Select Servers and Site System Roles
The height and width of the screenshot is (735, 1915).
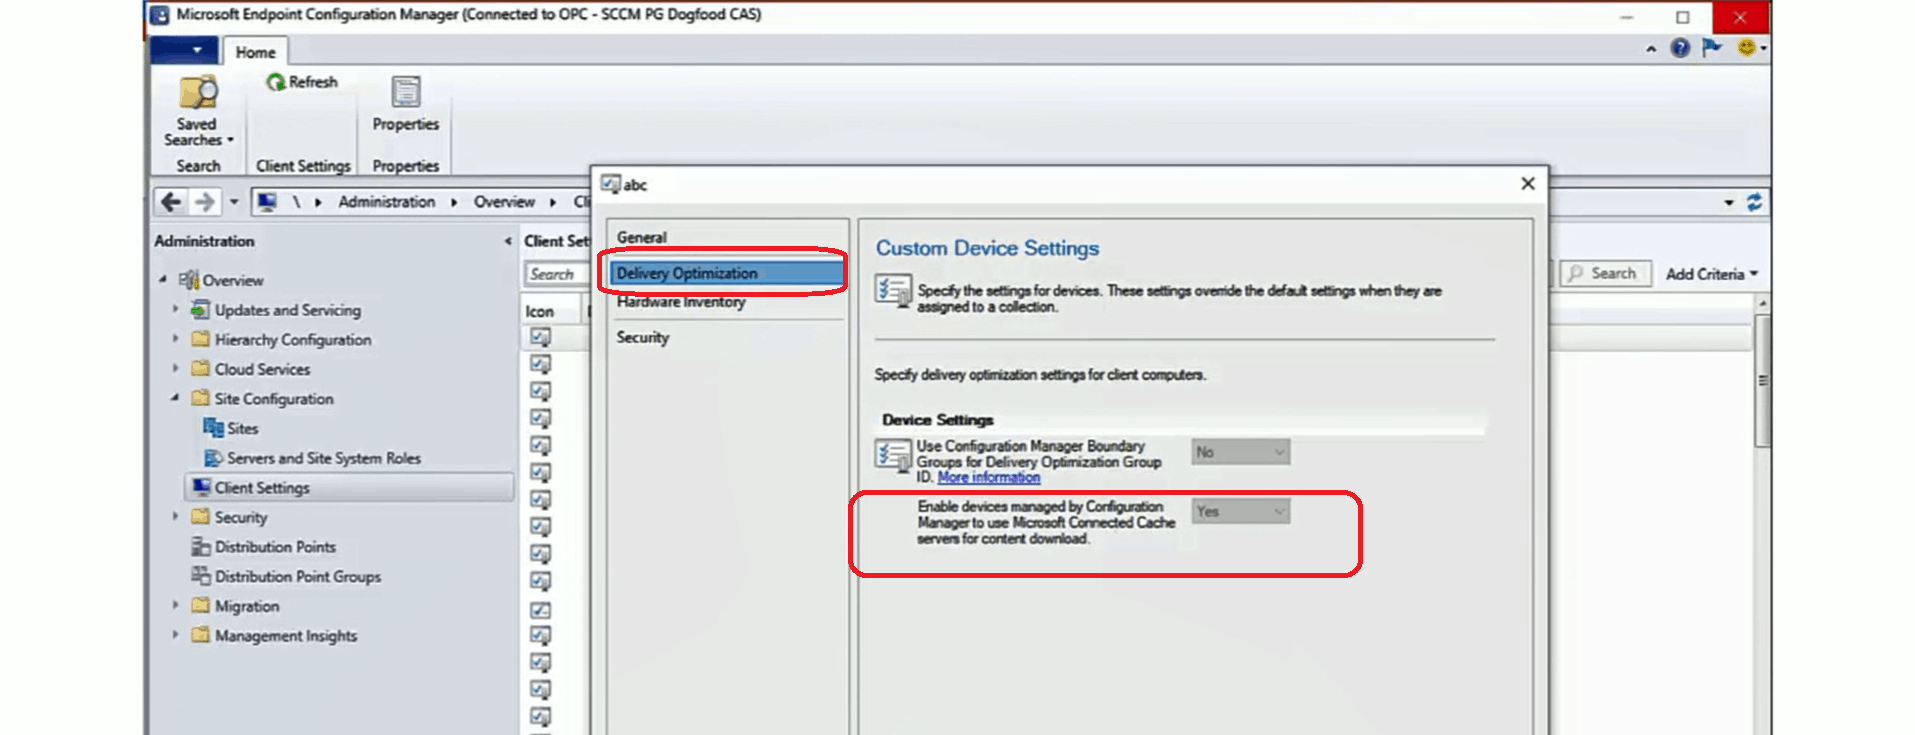click(324, 458)
